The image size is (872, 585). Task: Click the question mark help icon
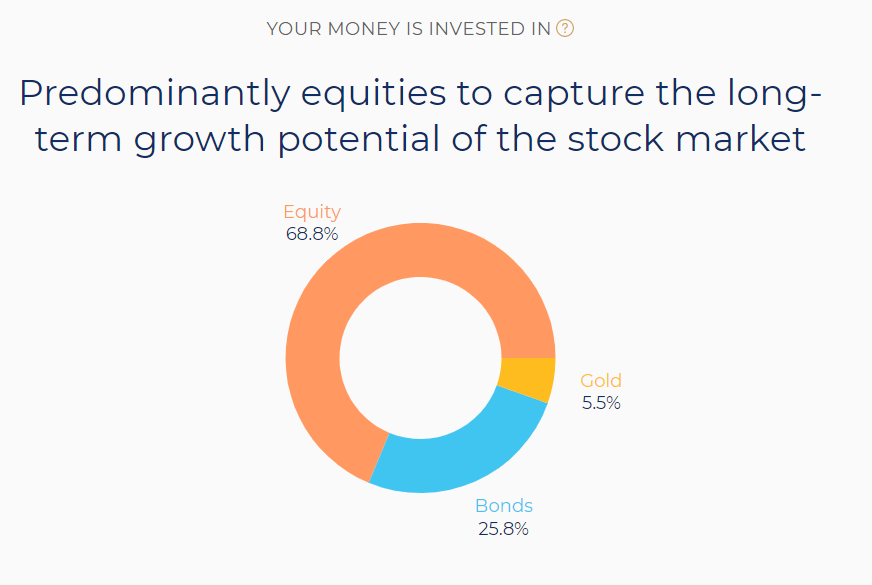566,29
